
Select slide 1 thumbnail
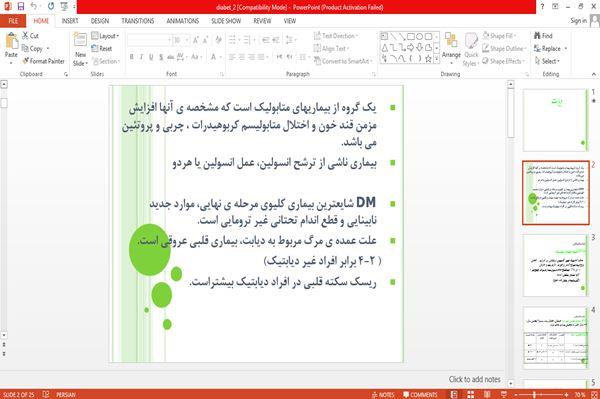pos(556,120)
